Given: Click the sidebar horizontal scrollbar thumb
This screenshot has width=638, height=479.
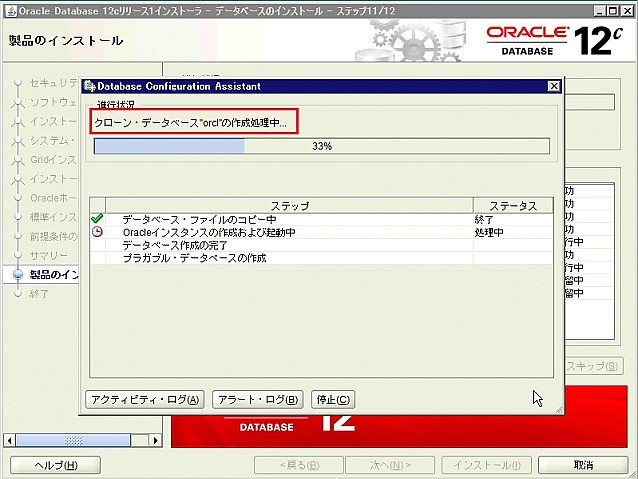Looking at the screenshot, I should [73, 440].
